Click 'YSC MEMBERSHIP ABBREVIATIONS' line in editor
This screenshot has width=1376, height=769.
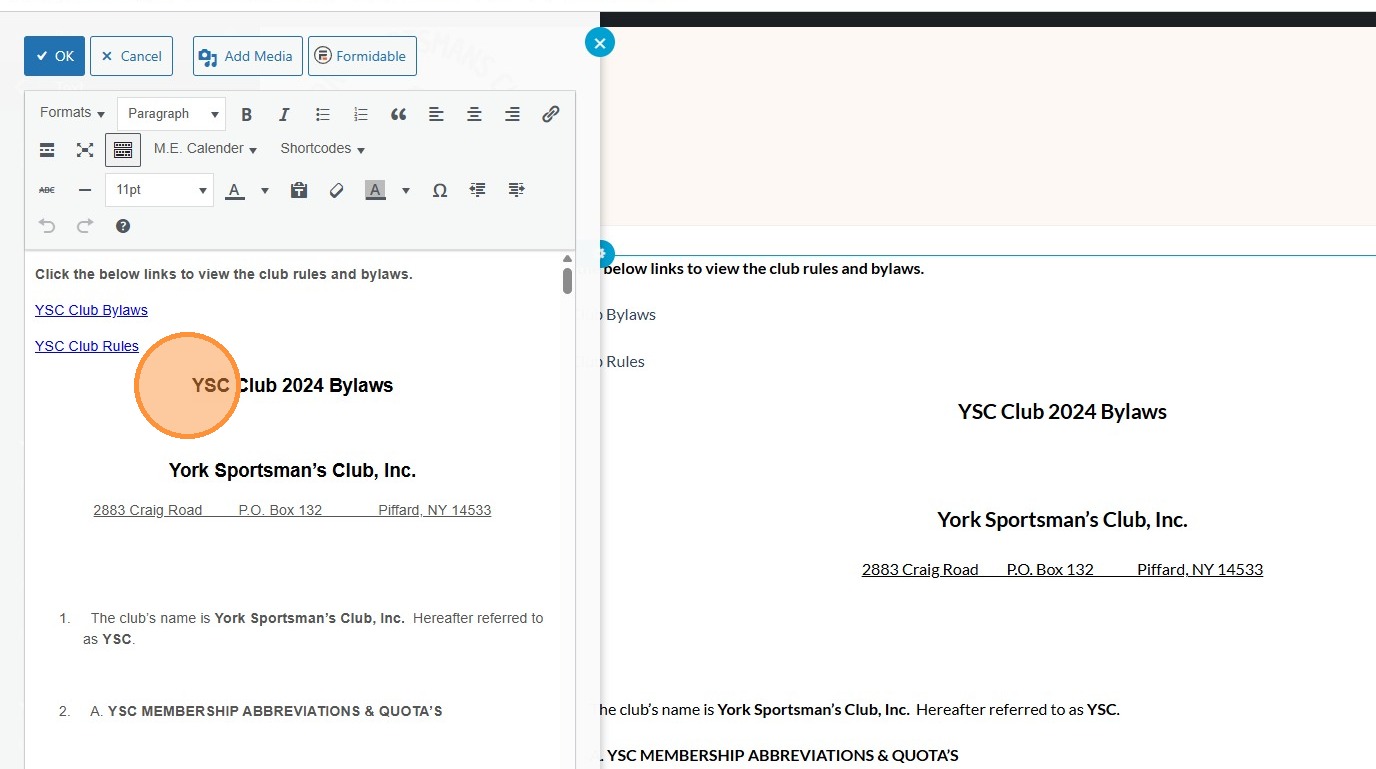[x=275, y=711]
